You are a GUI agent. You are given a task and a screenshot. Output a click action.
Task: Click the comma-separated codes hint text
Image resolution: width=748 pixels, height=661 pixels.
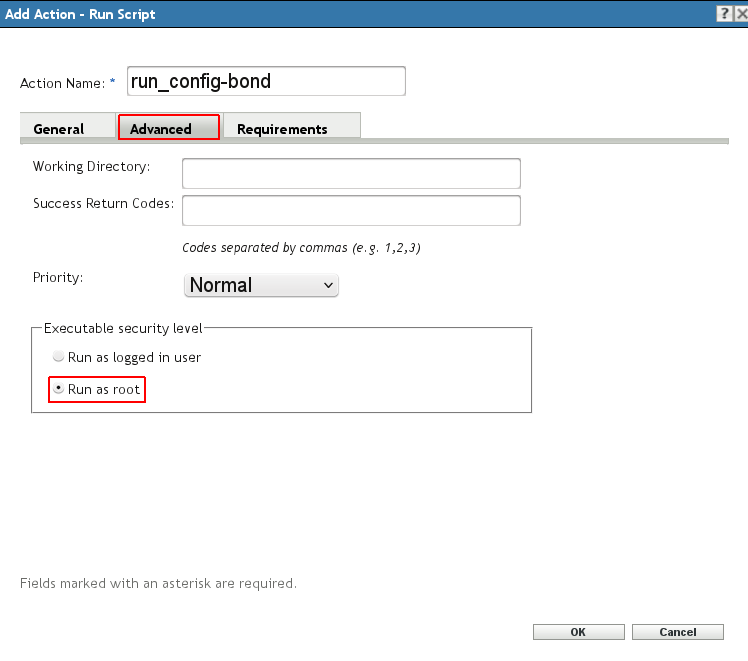click(301, 247)
